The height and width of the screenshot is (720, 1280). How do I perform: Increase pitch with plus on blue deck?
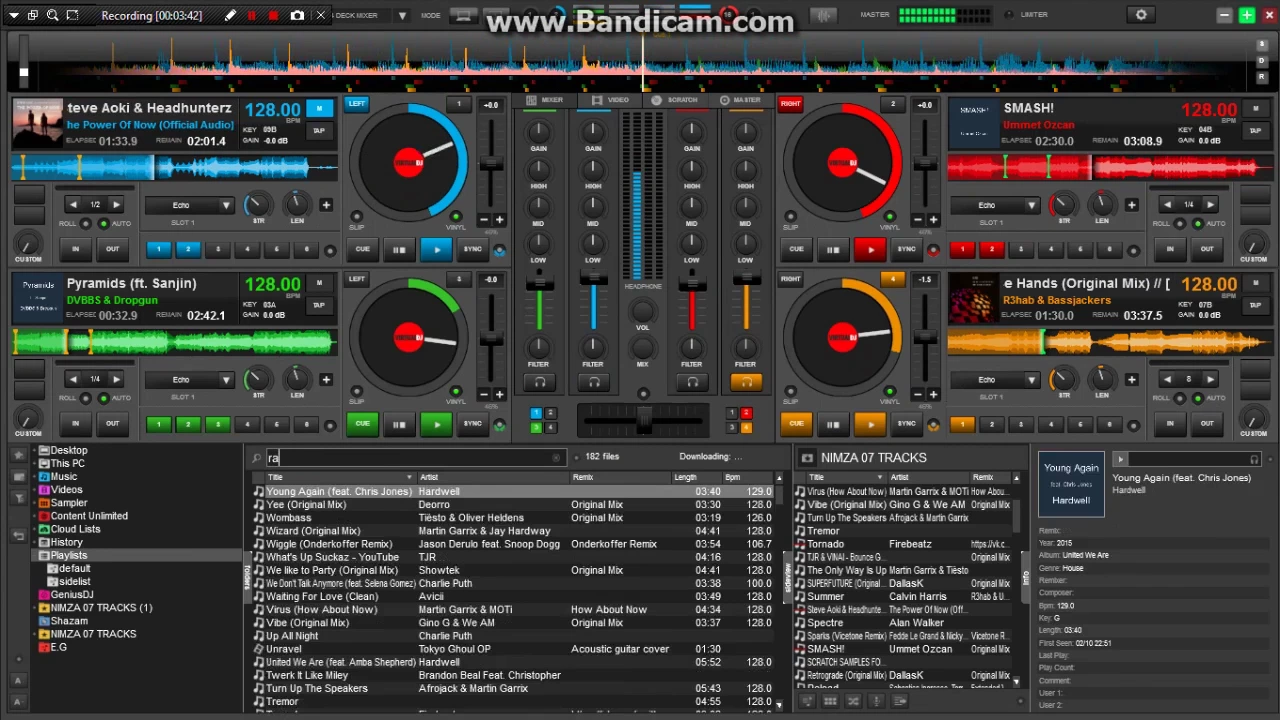point(499,219)
